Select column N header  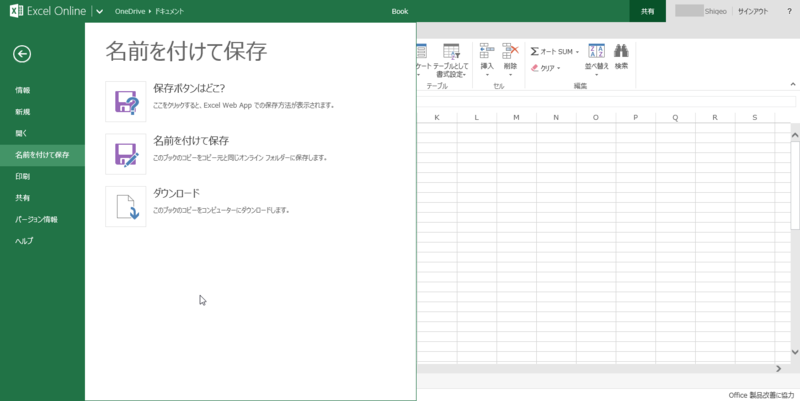coord(556,117)
